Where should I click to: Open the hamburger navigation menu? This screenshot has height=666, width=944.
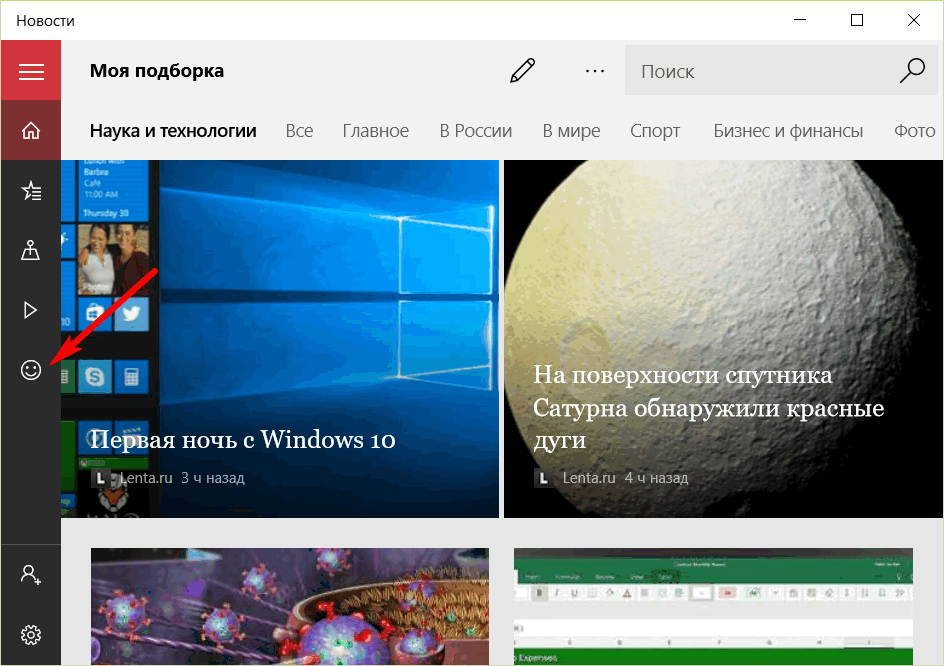tap(31, 70)
